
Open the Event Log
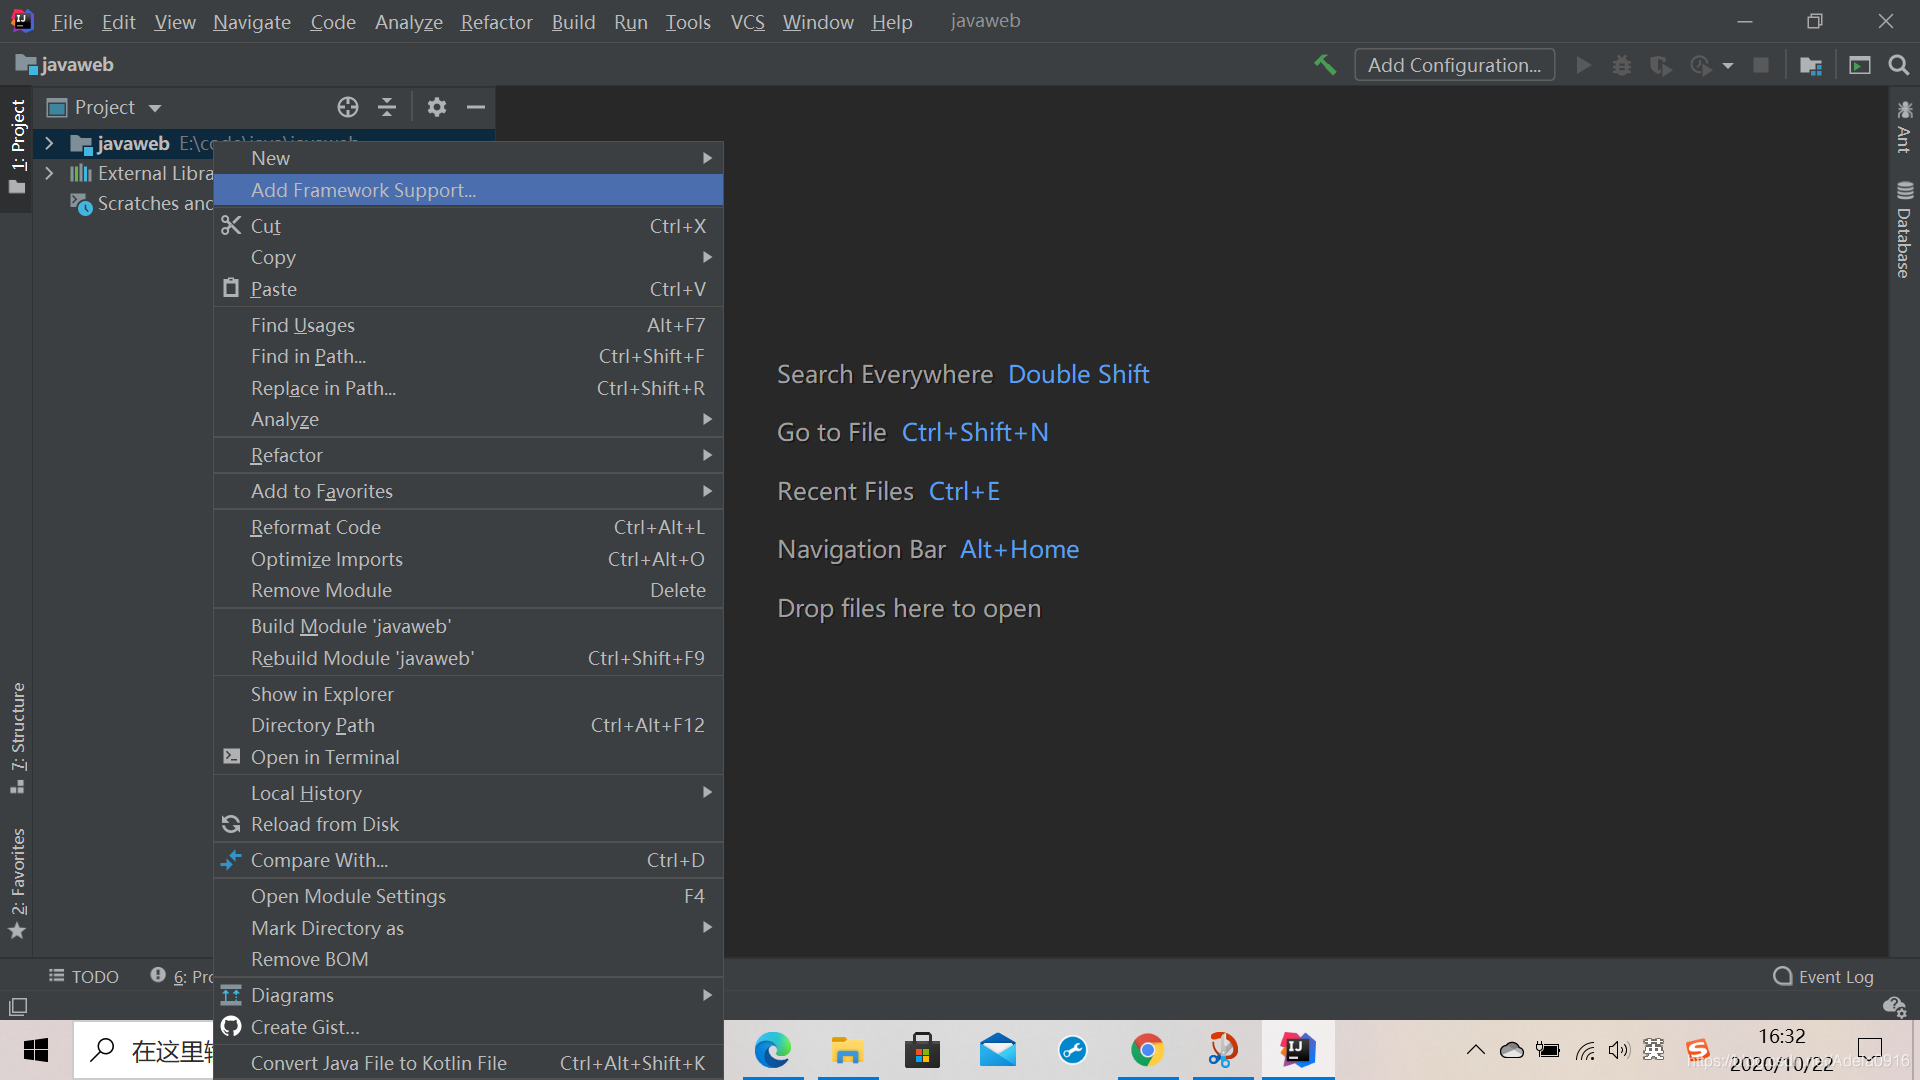(x=1823, y=977)
